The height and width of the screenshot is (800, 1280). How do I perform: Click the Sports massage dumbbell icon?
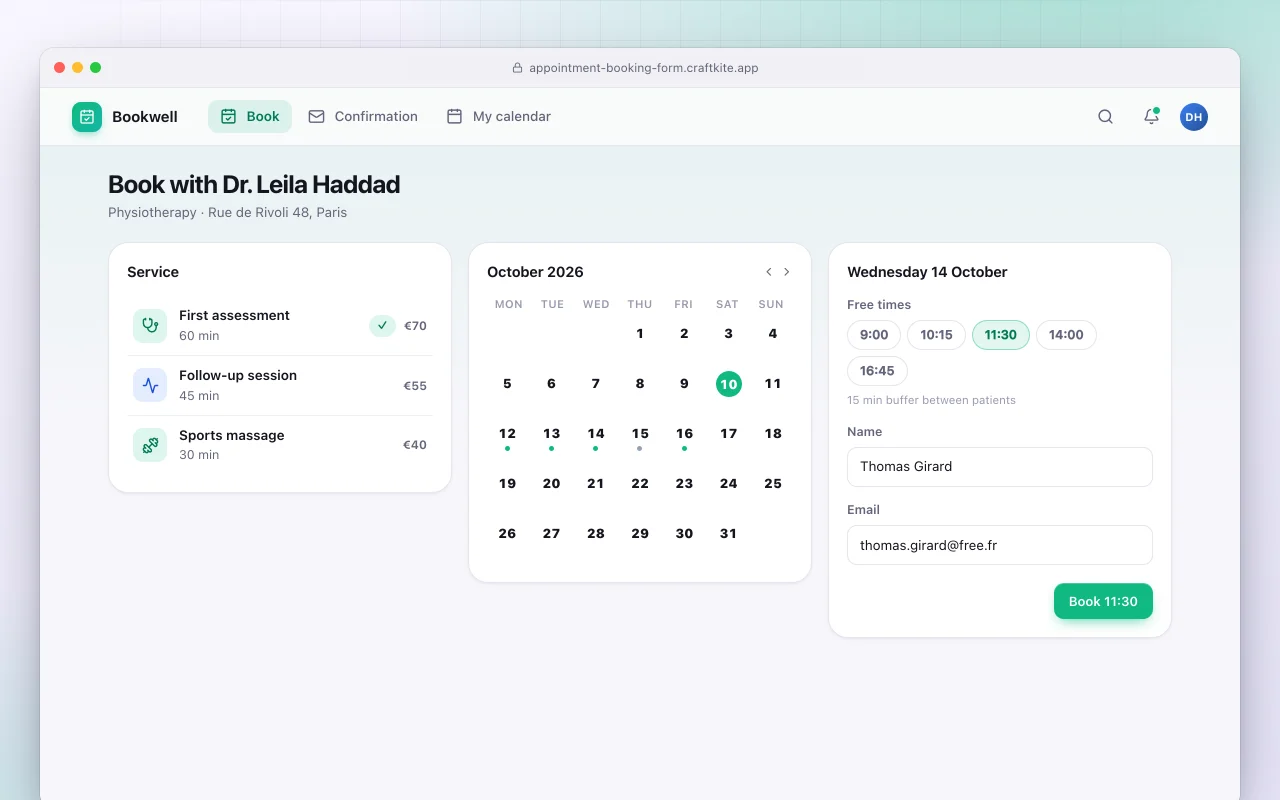tap(150, 445)
